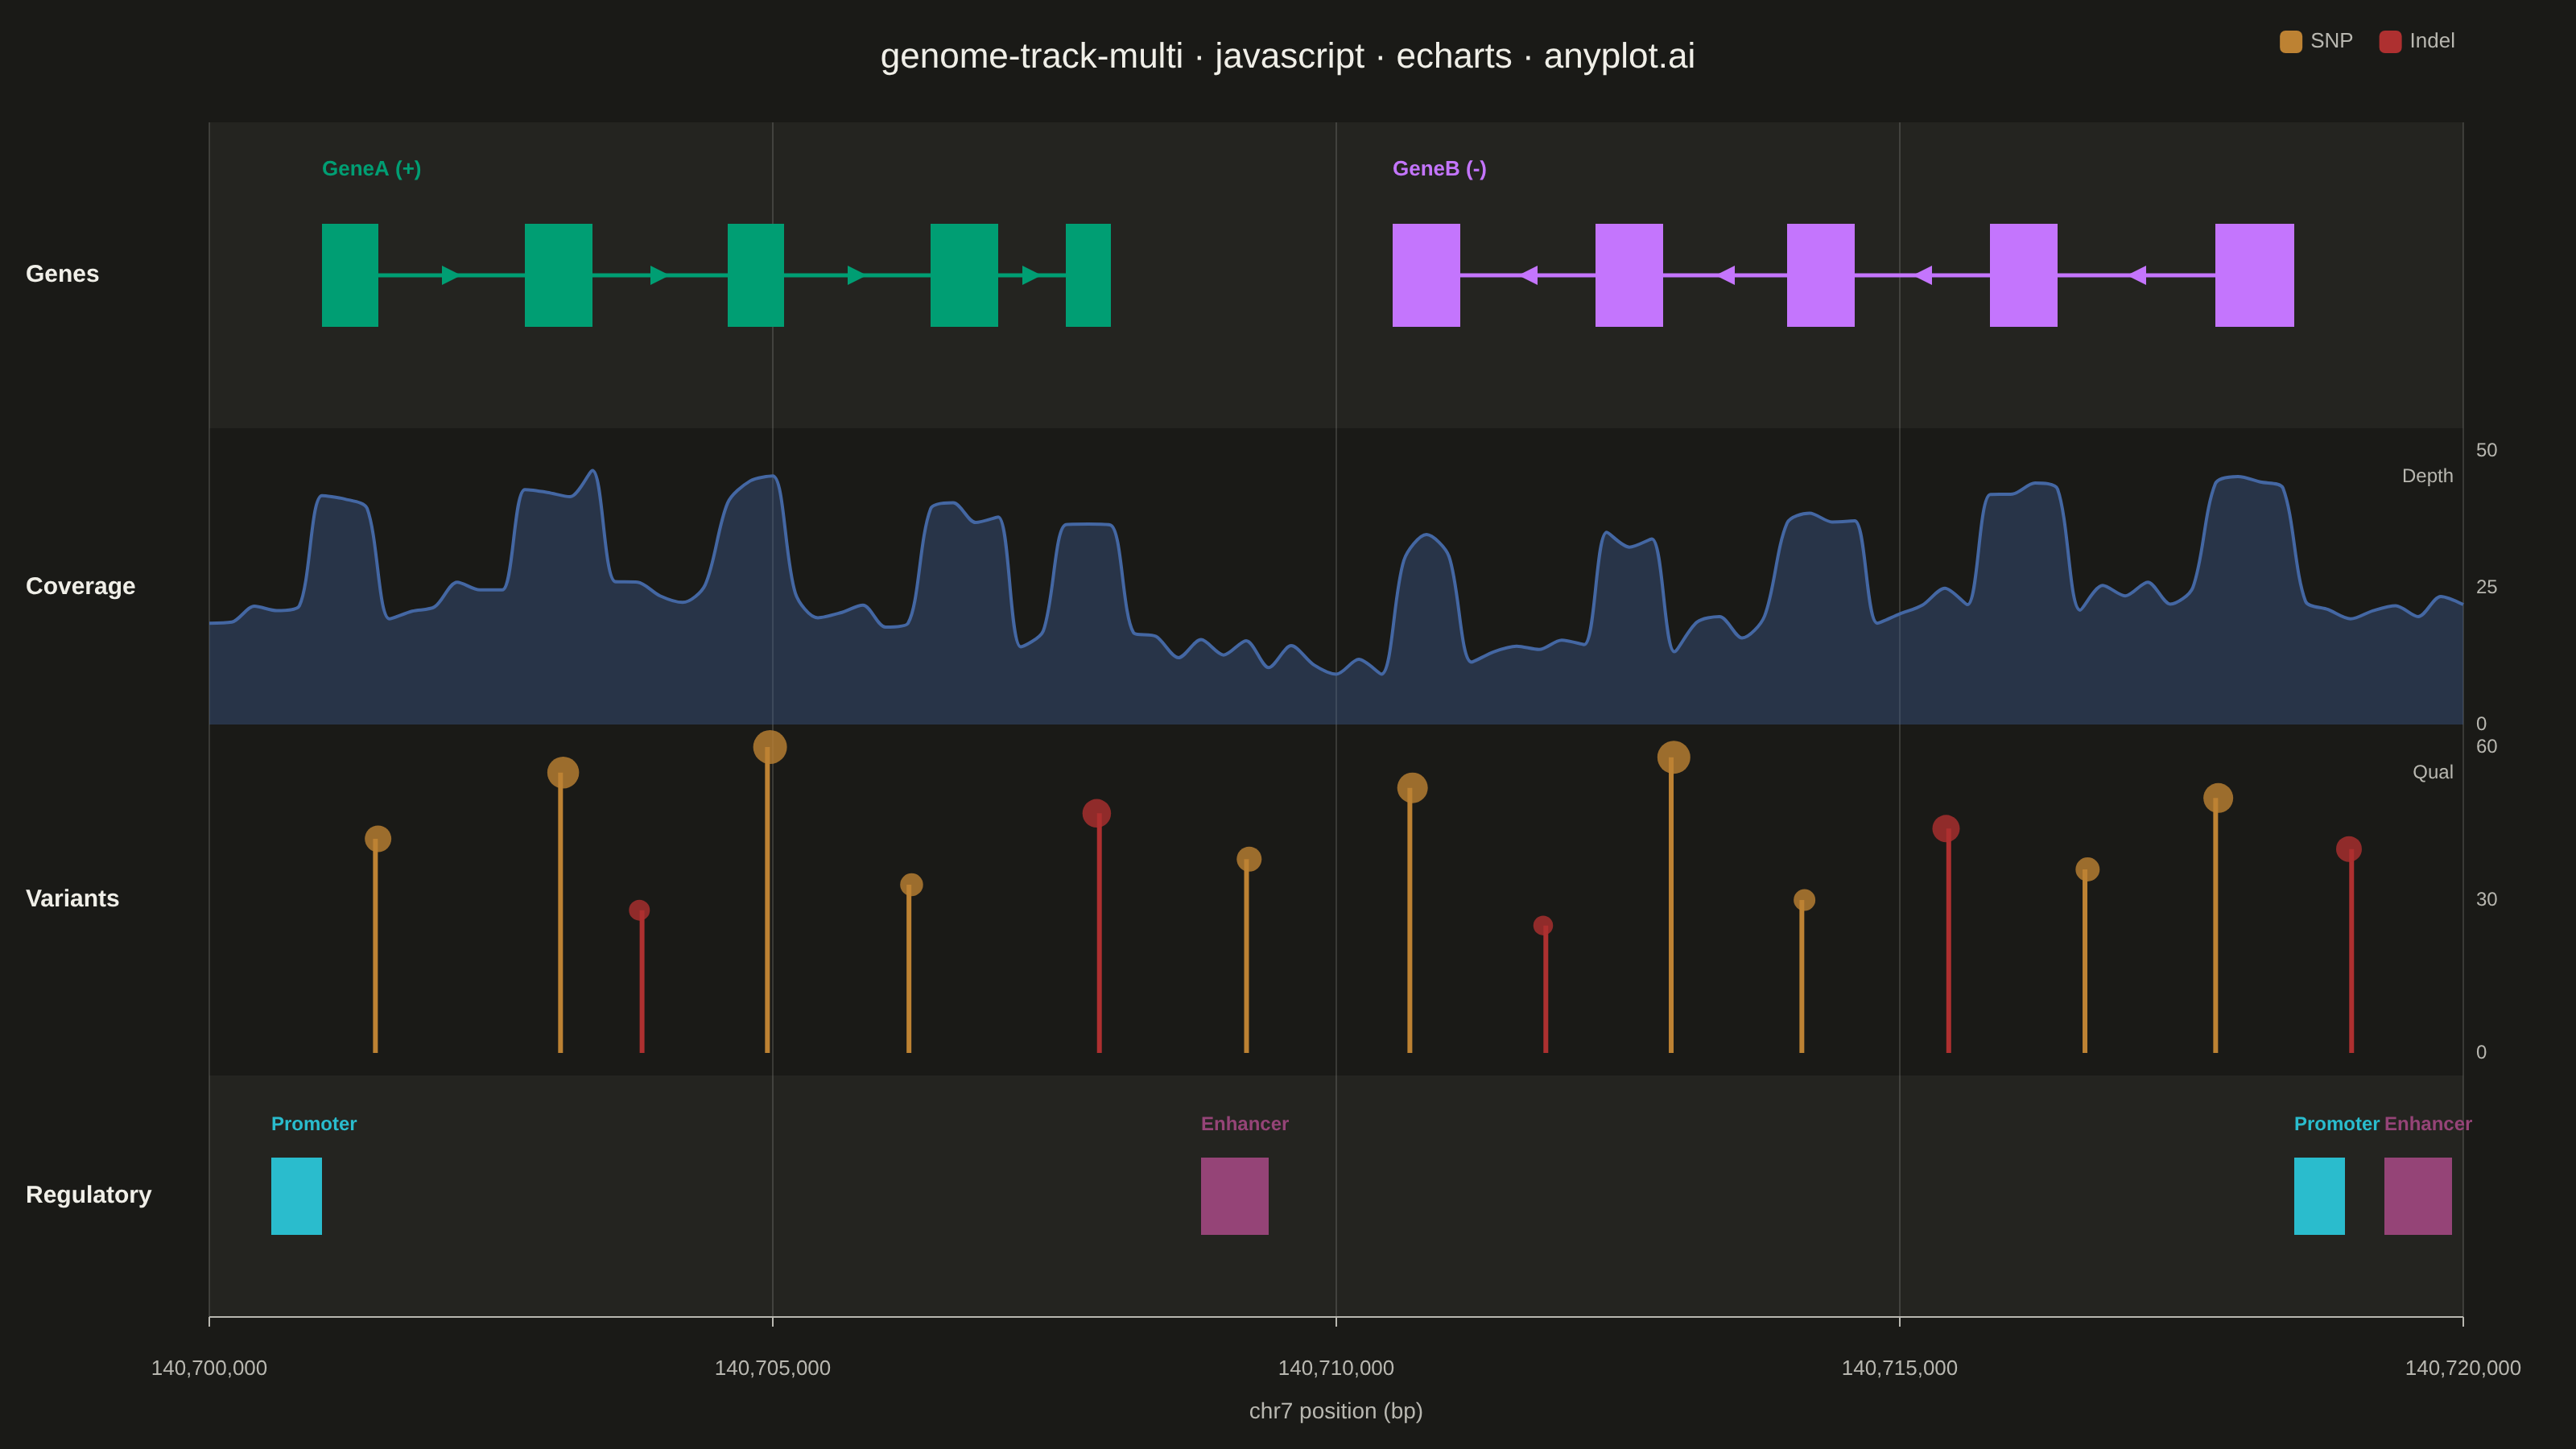Select the Genes track label
The image size is (2576, 1449).
point(62,274)
